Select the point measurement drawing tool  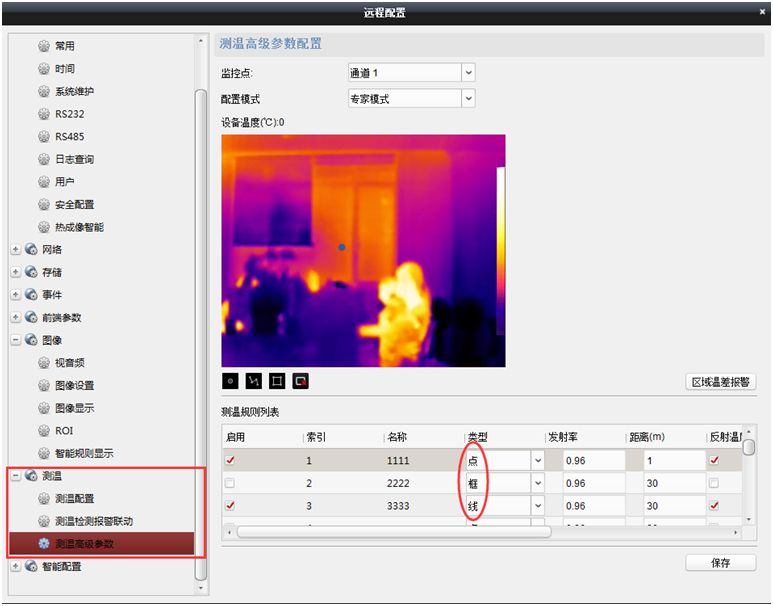pyautogui.click(x=231, y=381)
